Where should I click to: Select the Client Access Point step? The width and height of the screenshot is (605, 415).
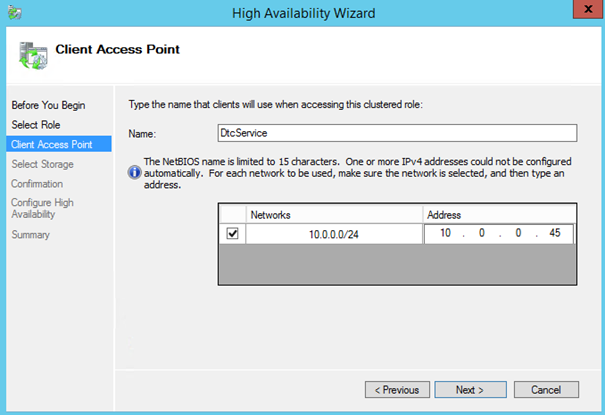51,144
